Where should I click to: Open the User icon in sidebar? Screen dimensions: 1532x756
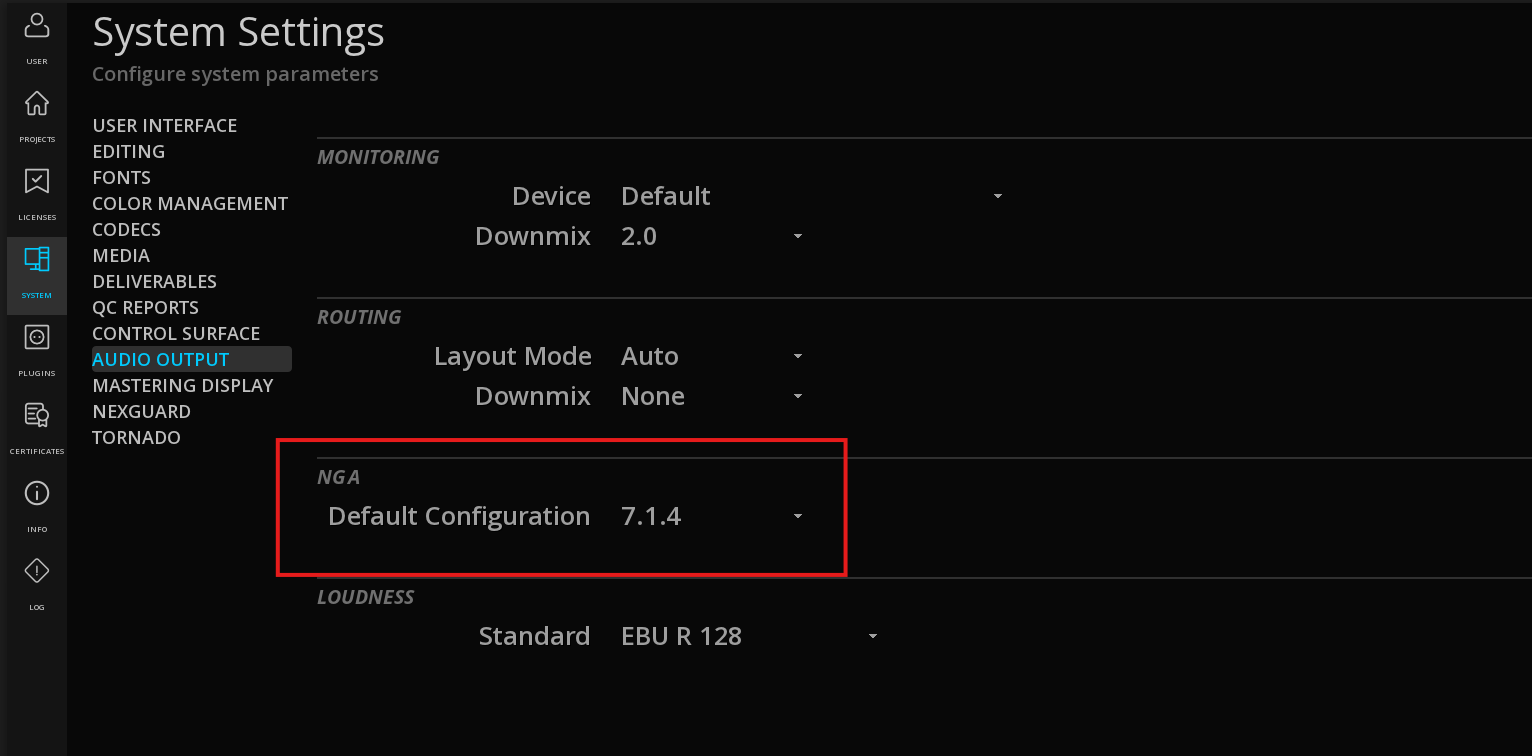coord(36,36)
